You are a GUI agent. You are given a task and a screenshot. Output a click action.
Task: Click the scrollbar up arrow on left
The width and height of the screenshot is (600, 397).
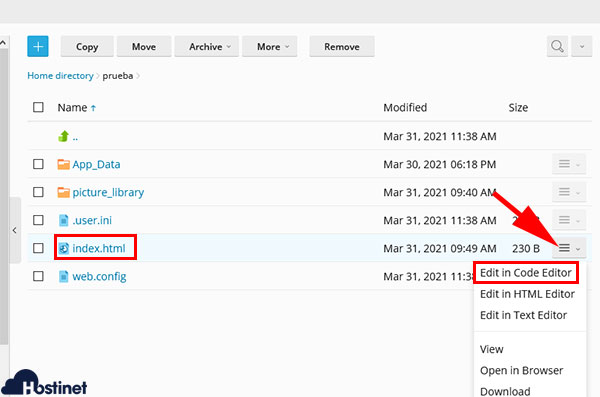(x=3, y=43)
